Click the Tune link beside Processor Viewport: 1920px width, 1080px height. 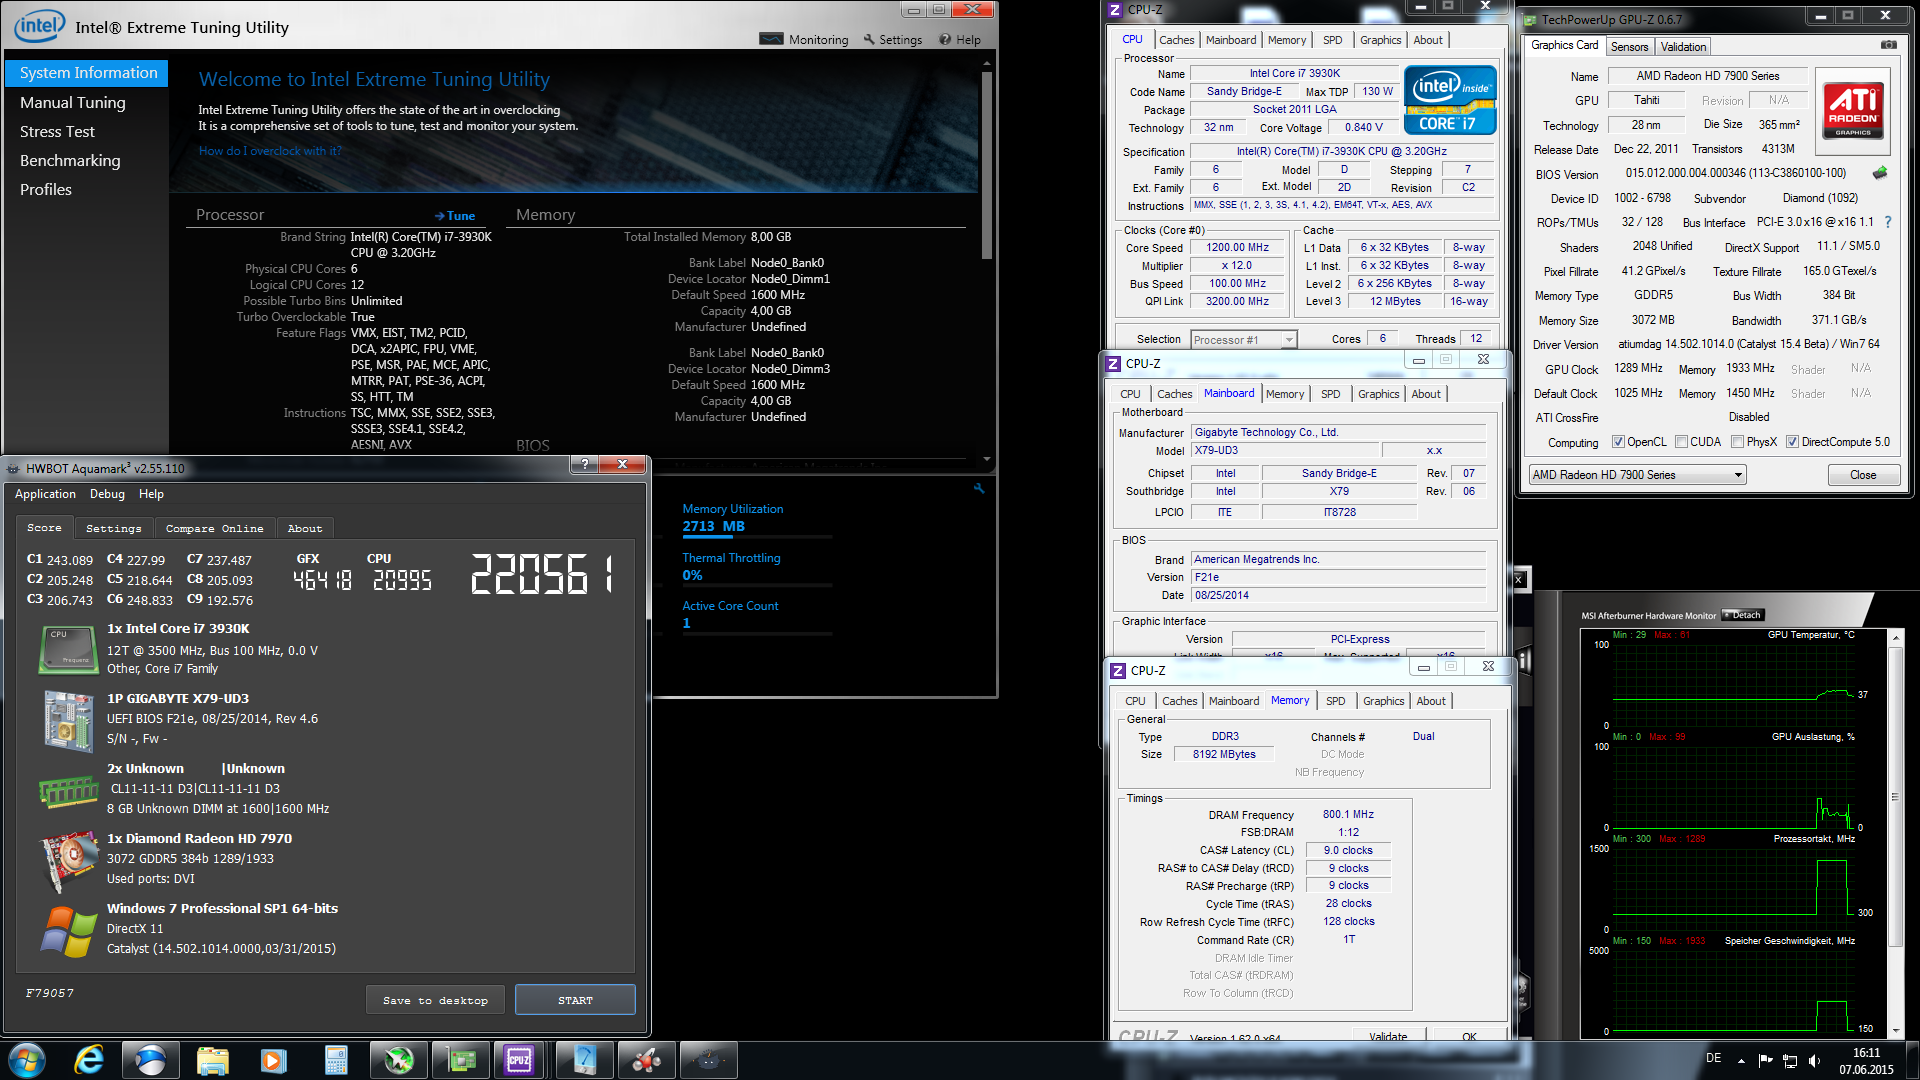click(x=455, y=216)
